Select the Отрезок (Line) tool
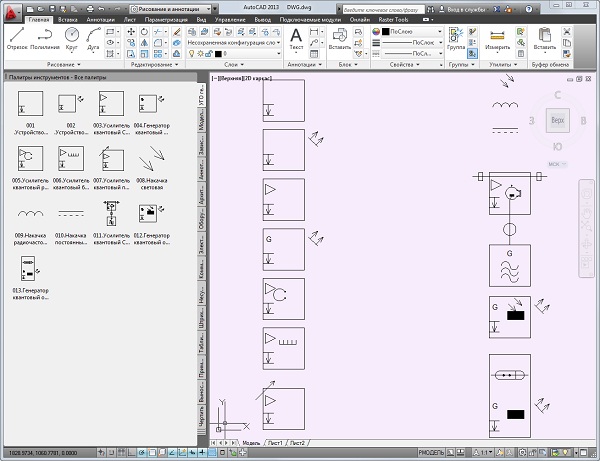The height and width of the screenshot is (461, 600). 17,38
